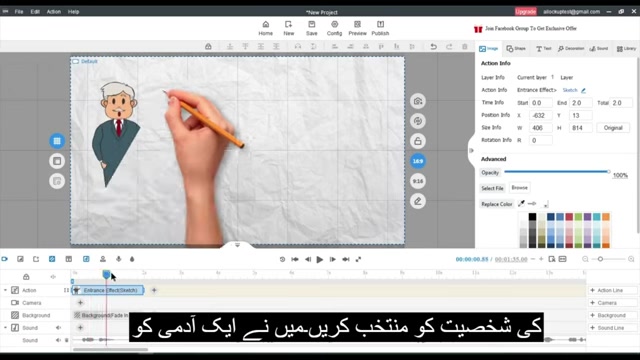Zoom out the timeline magnifier
640x360 pixels.
tap(585, 259)
